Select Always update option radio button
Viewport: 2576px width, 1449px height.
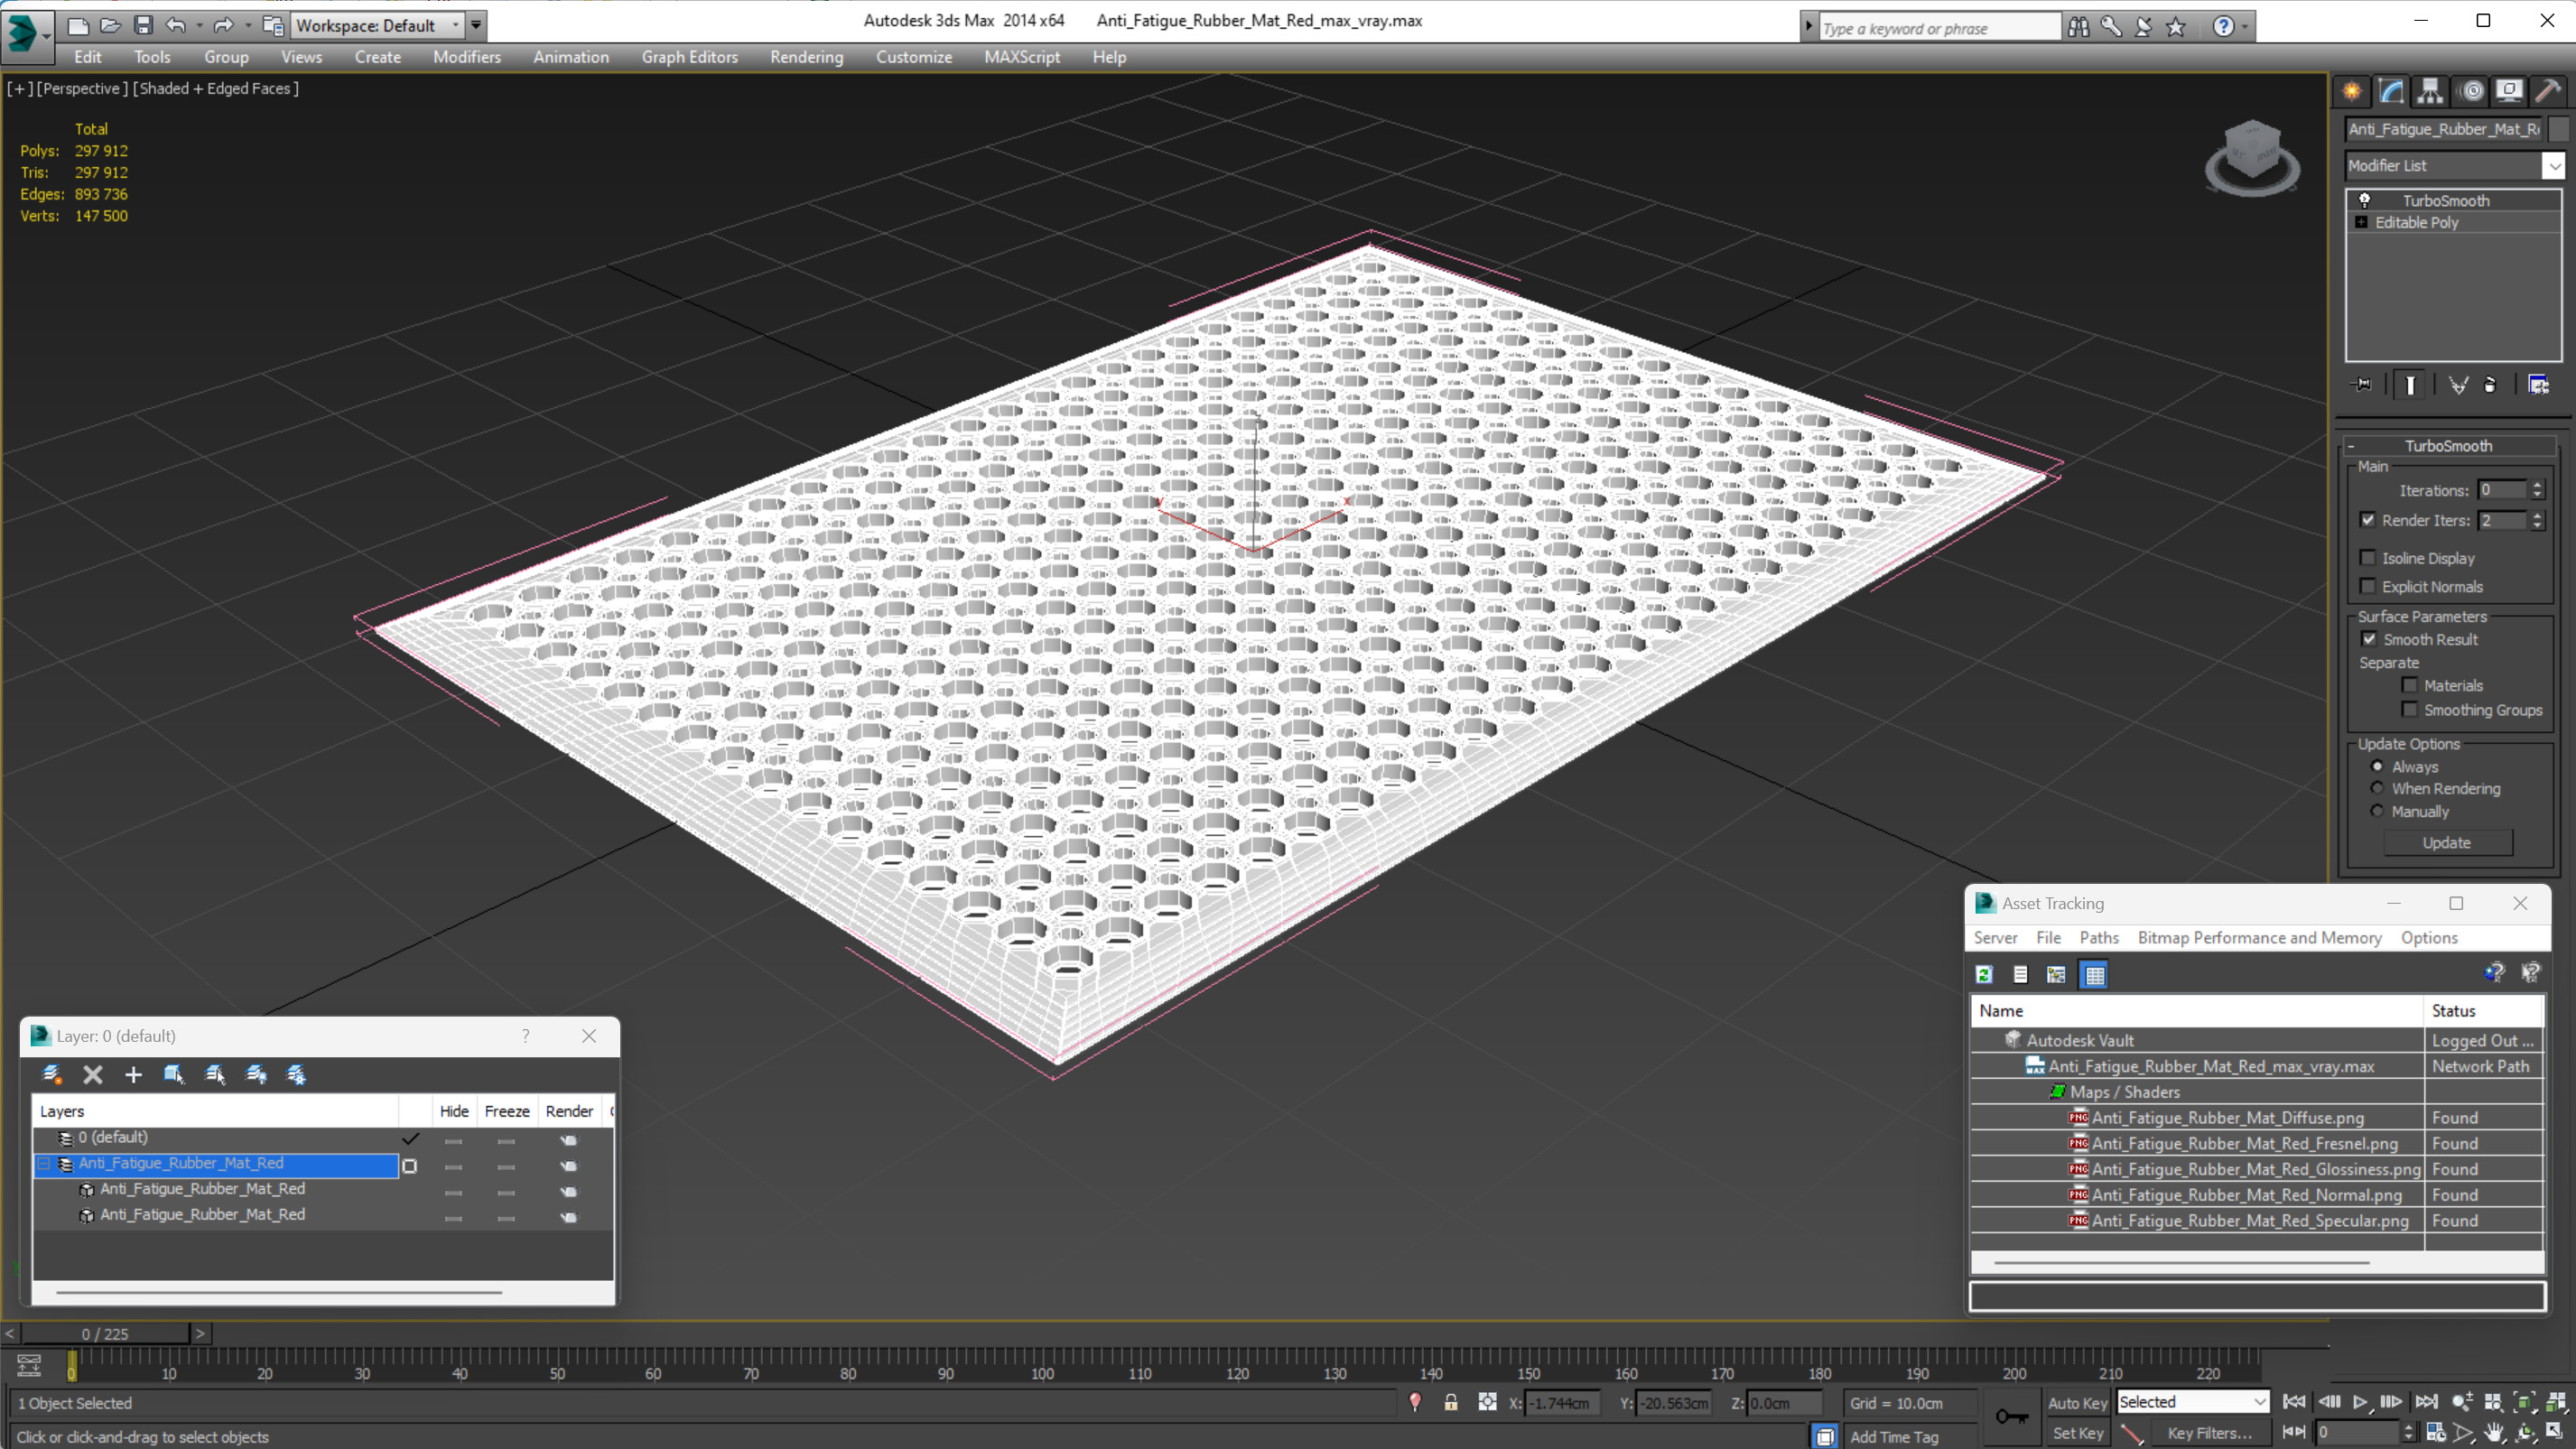pos(2376,766)
